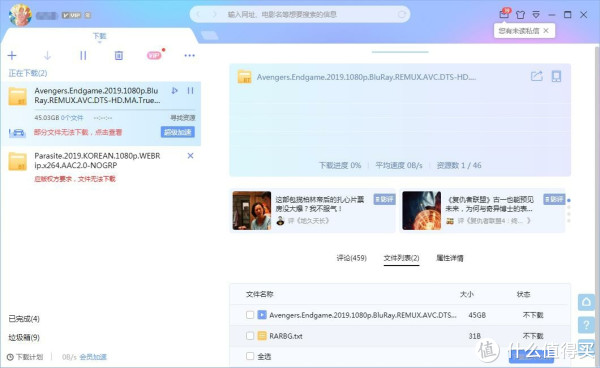The width and height of the screenshot is (600, 368).
Task: Click the user avatar picture
Action: tap(20, 15)
